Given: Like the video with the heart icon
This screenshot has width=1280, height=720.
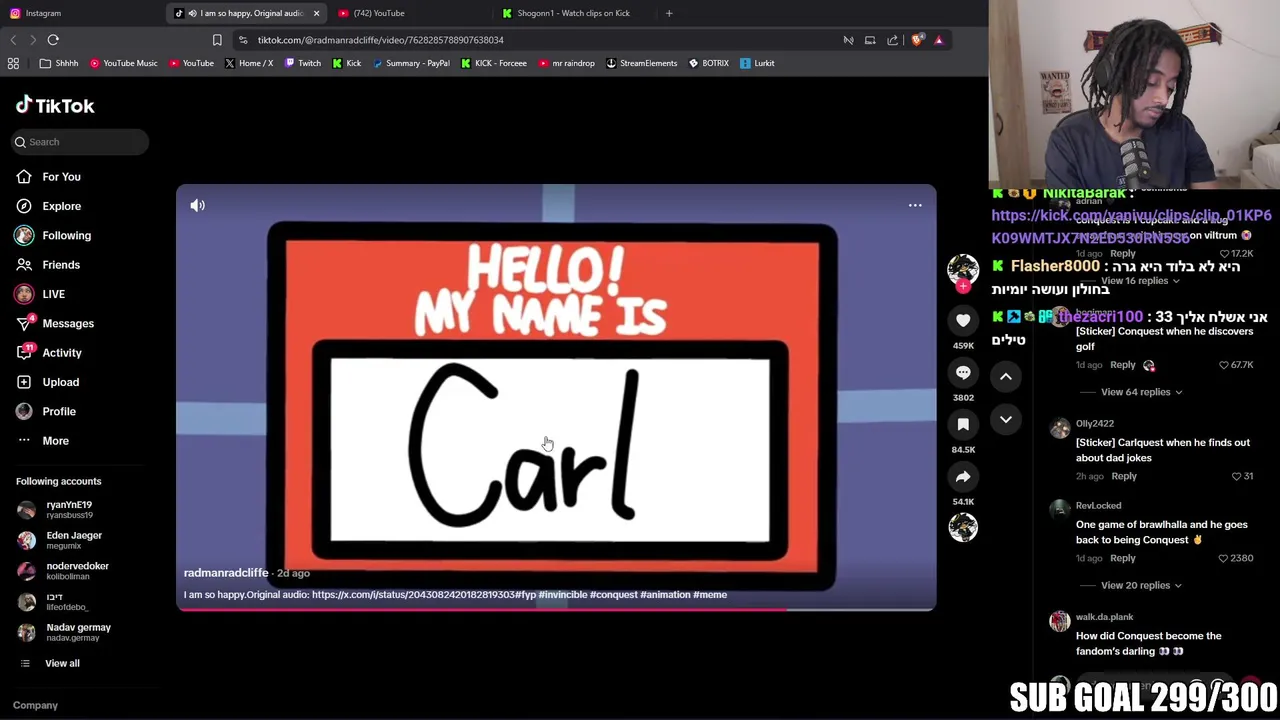Looking at the screenshot, I should pyautogui.click(x=963, y=320).
